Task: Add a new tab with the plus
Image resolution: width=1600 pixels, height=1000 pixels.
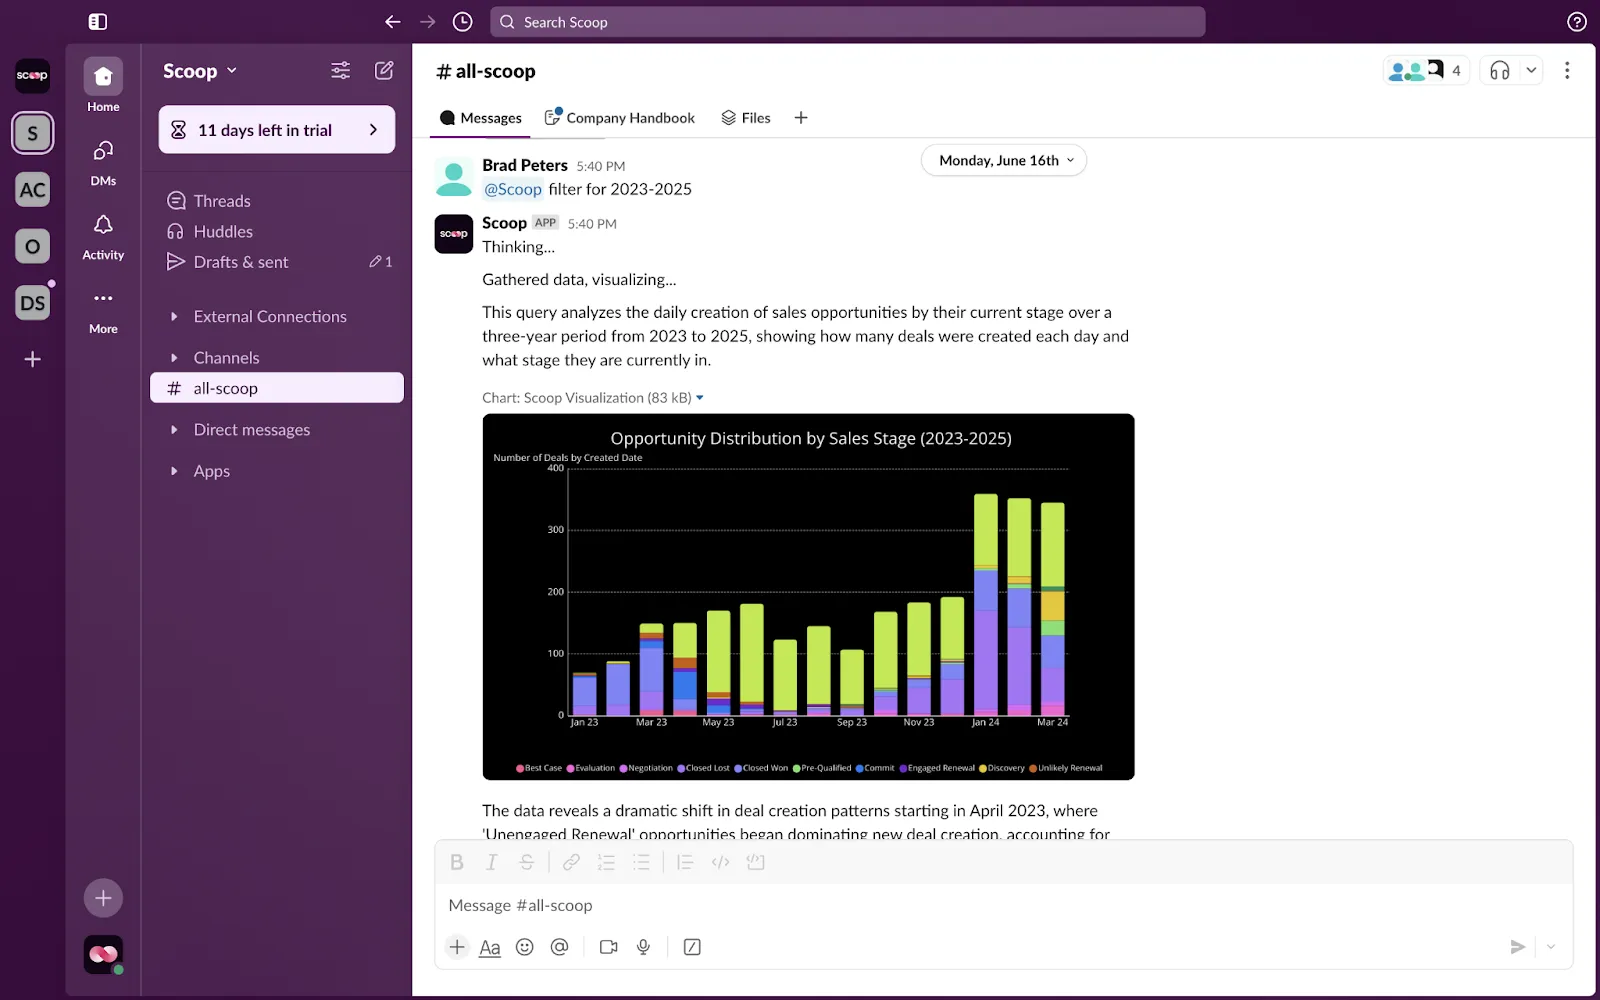Action: pyautogui.click(x=801, y=118)
